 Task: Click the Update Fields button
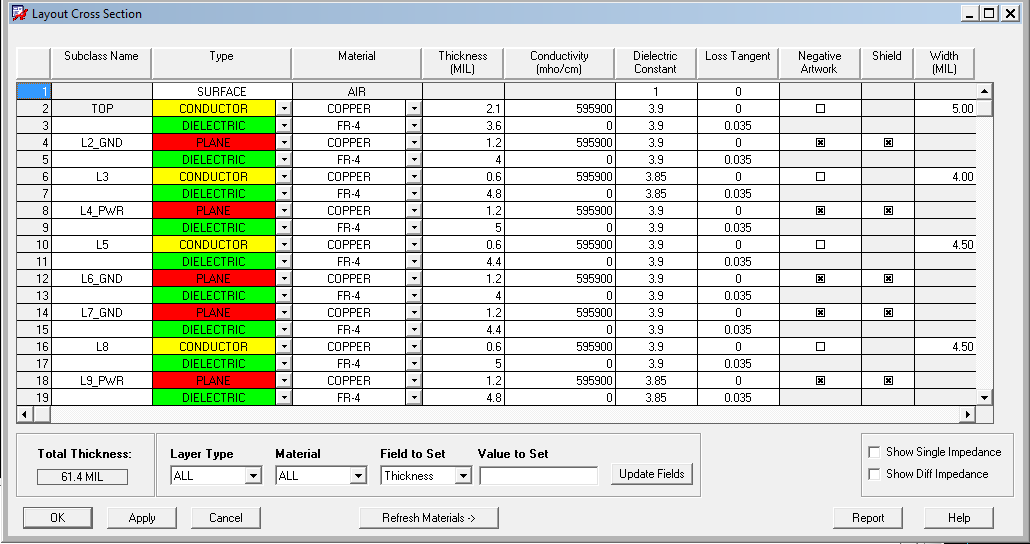point(652,474)
